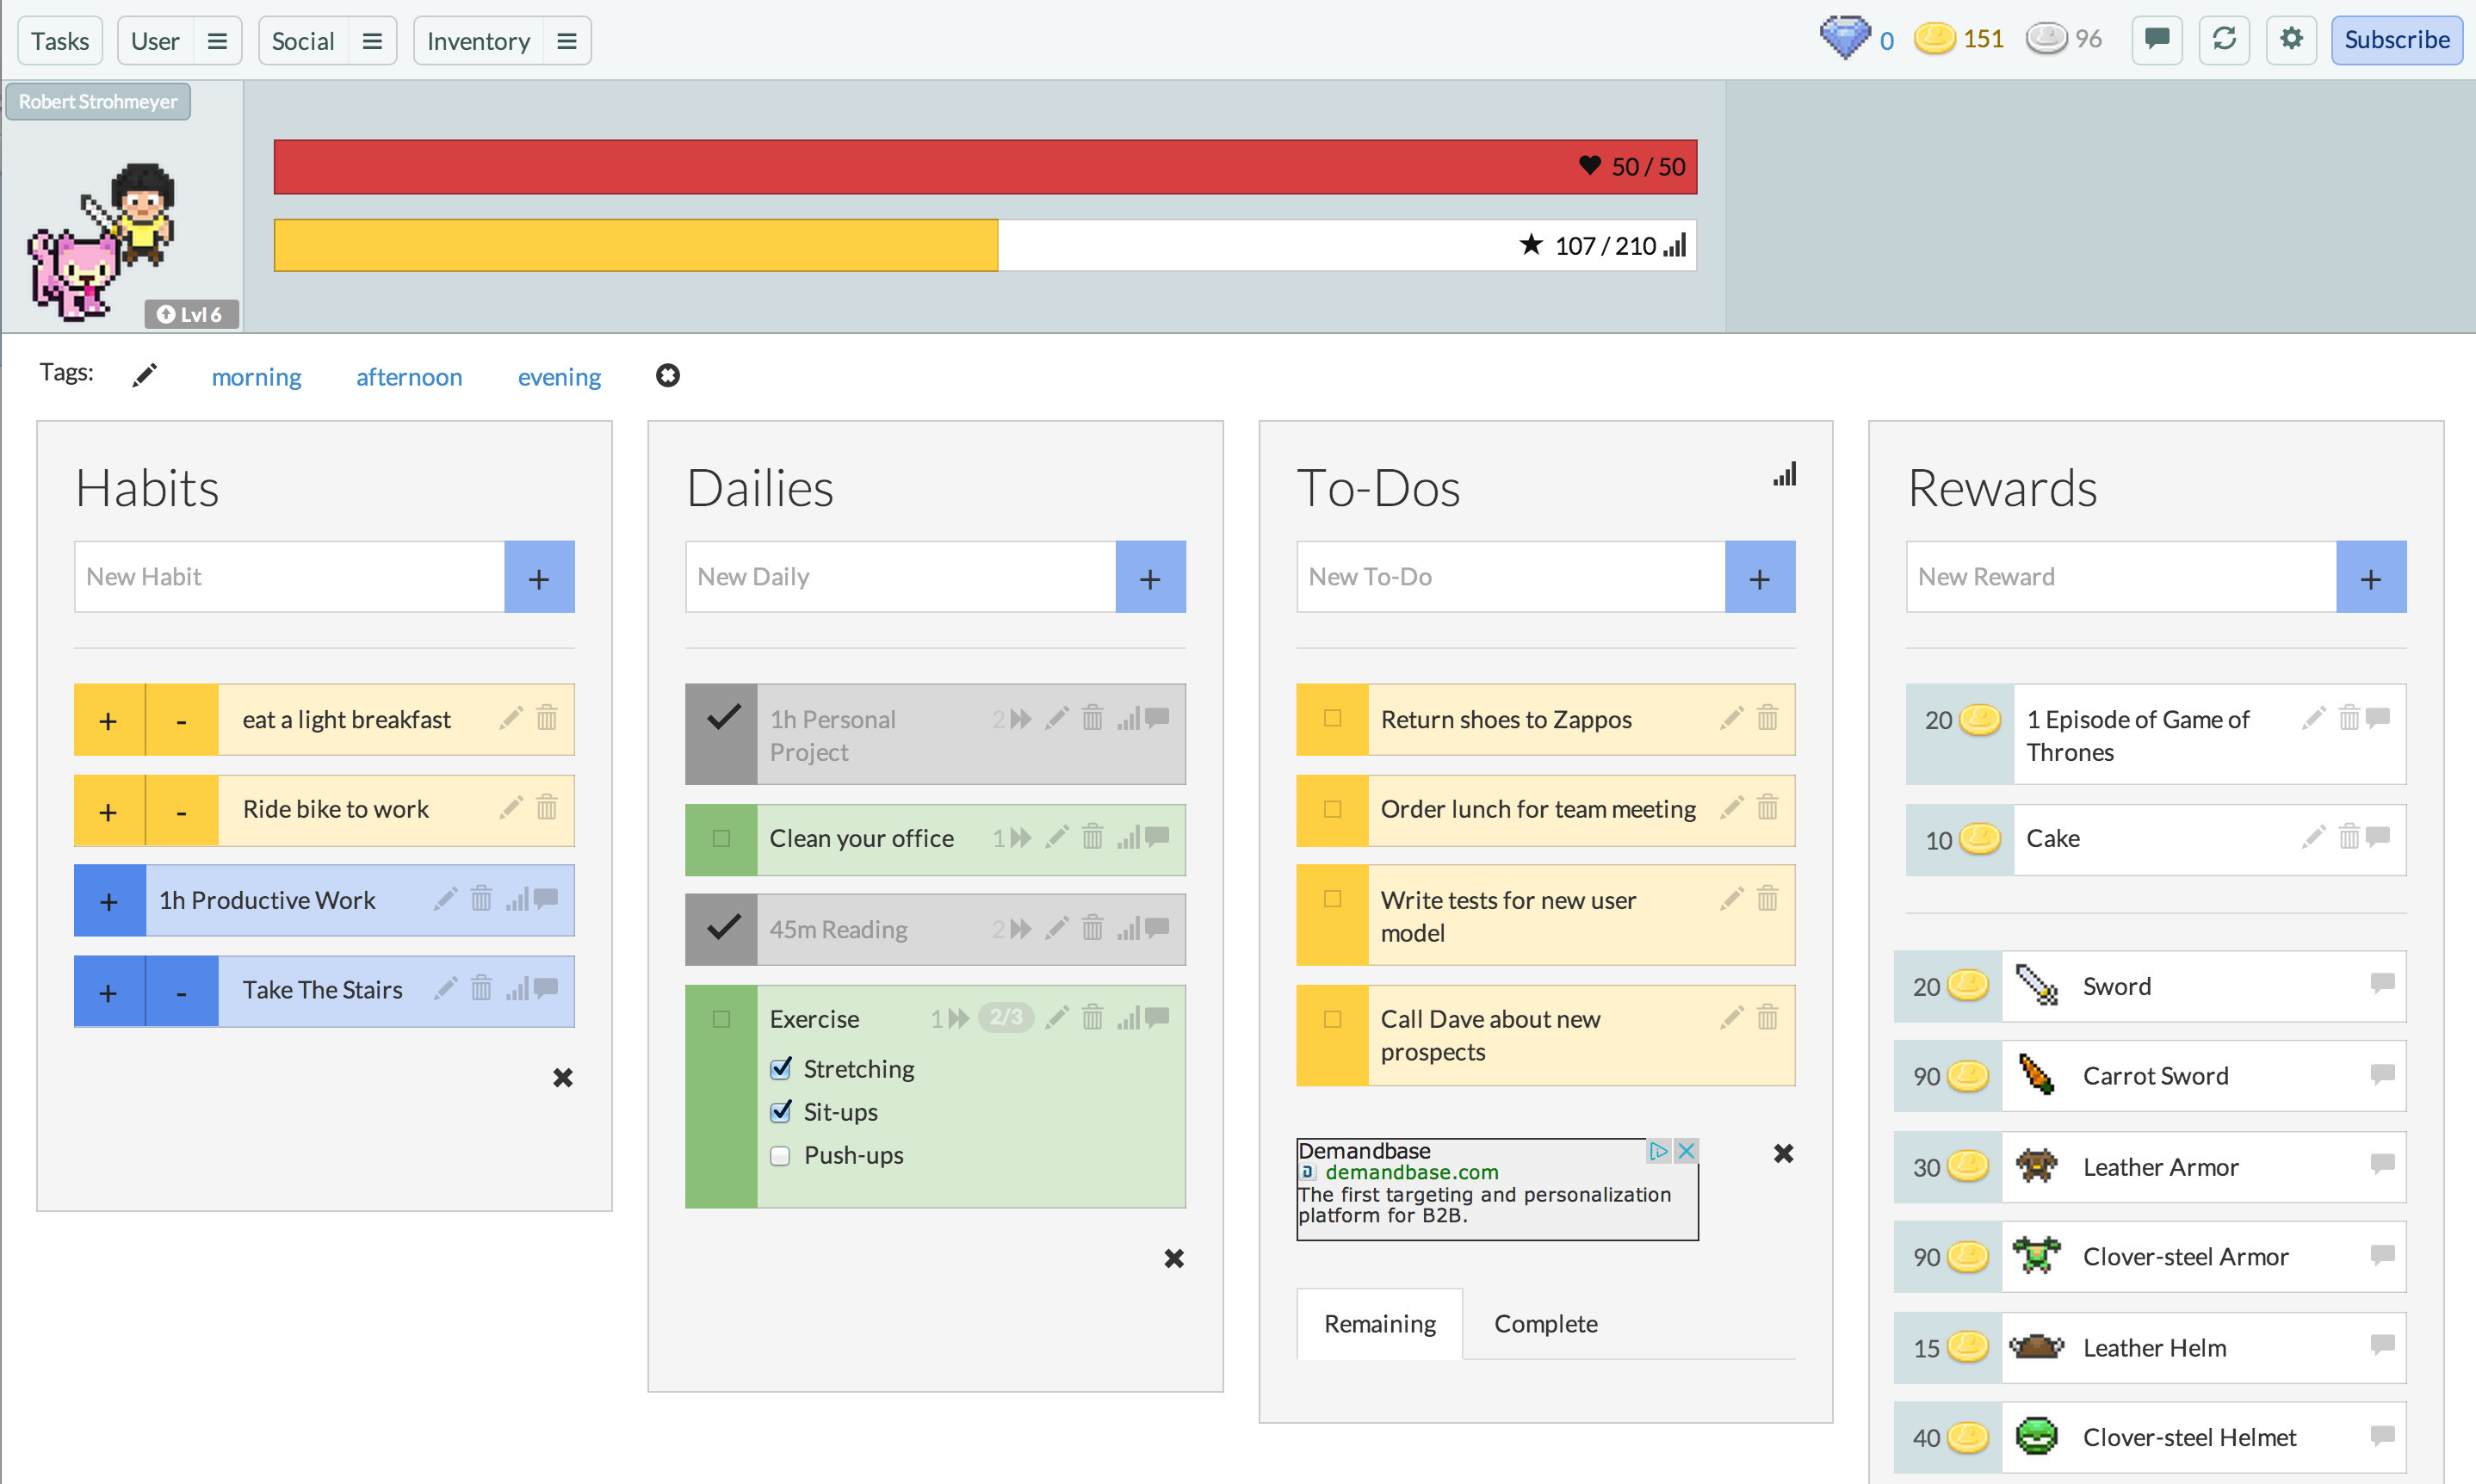Click the Clean your office streak chart icon
Viewport: 2476px width, 1484px height.
tap(1128, 837)
